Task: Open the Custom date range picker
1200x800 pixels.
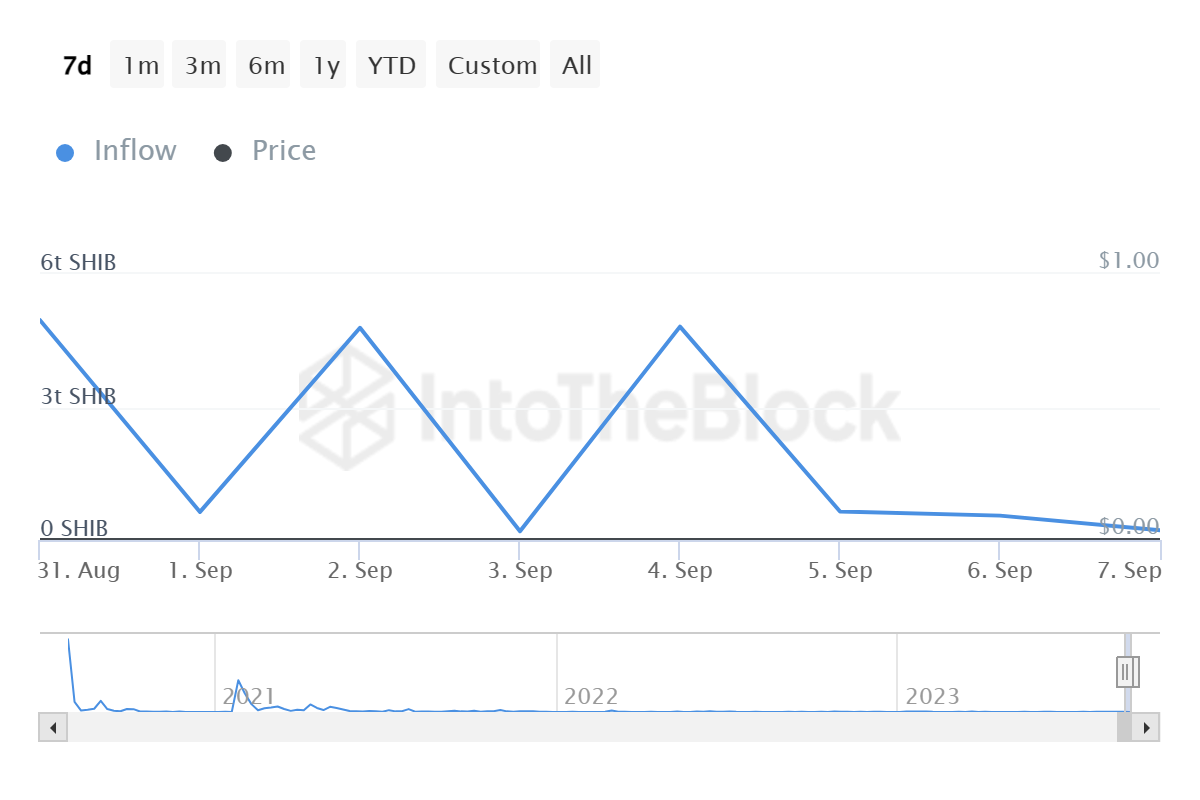Action: click(x=492, y=65)
